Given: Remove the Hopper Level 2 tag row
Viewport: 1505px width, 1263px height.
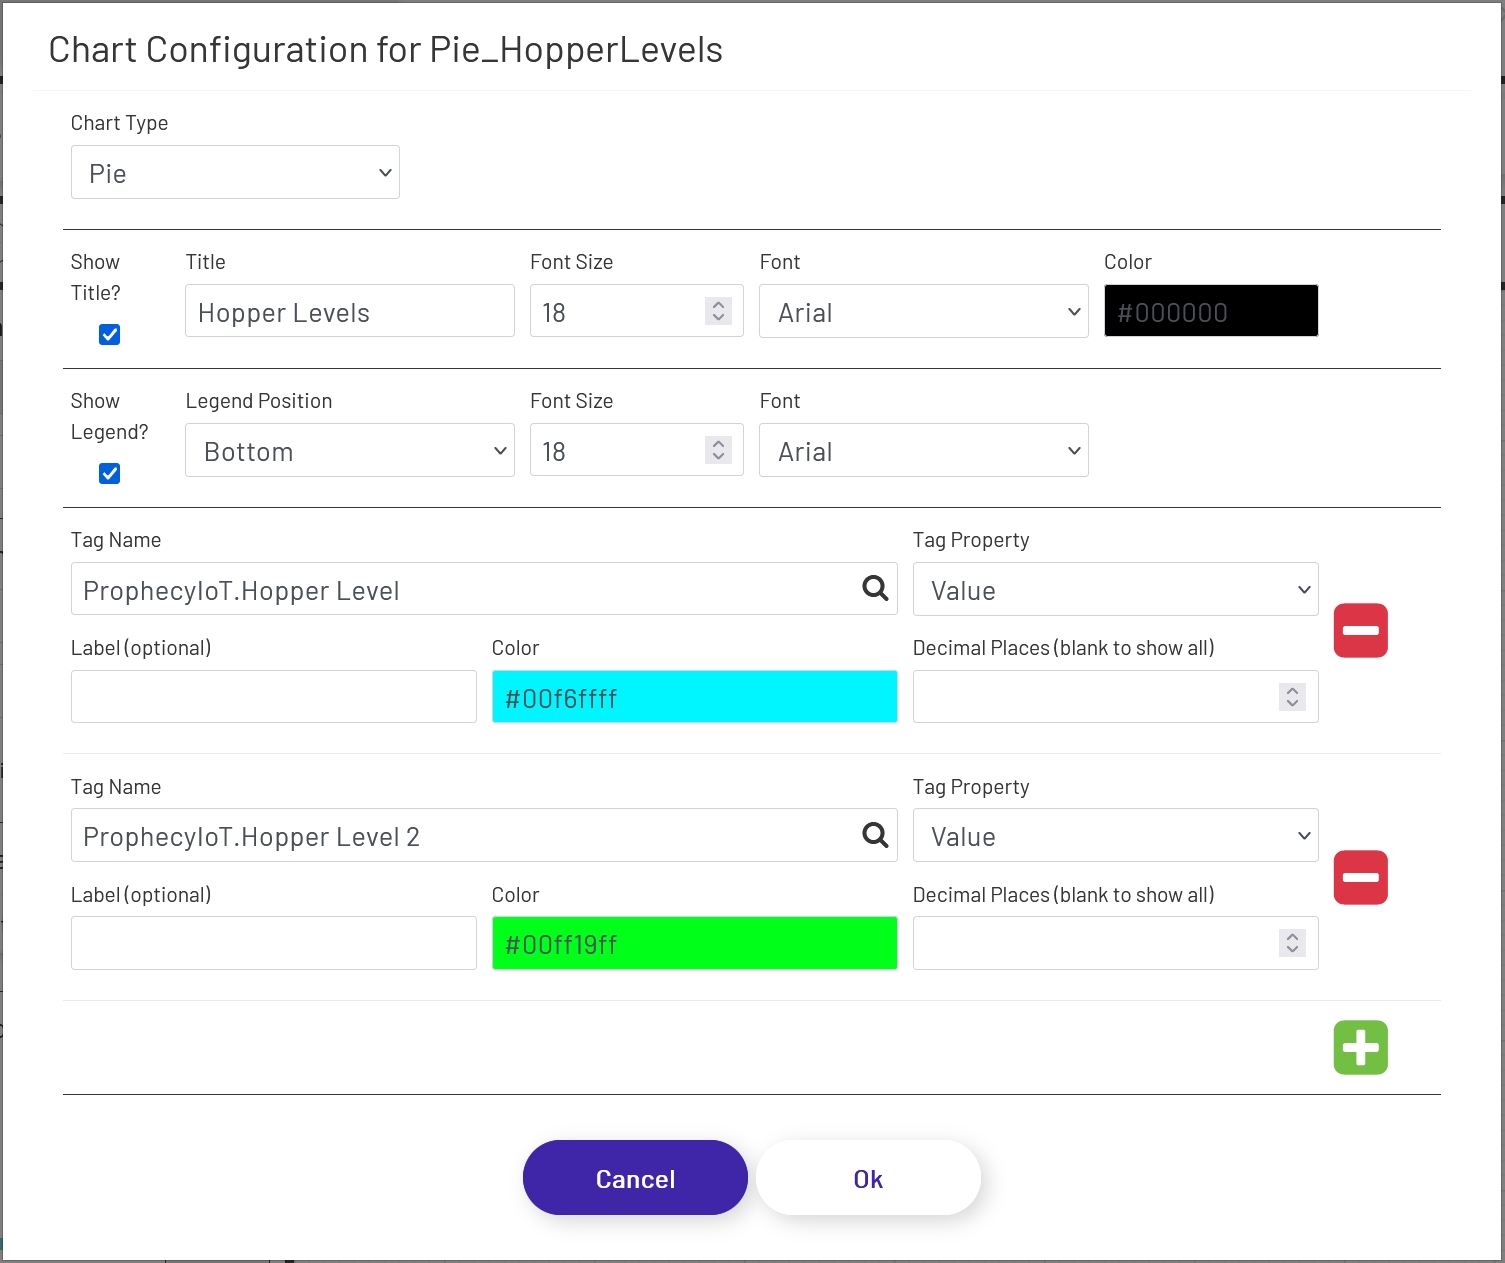Looking at the screenshot, I should [x=1360, y=878].
